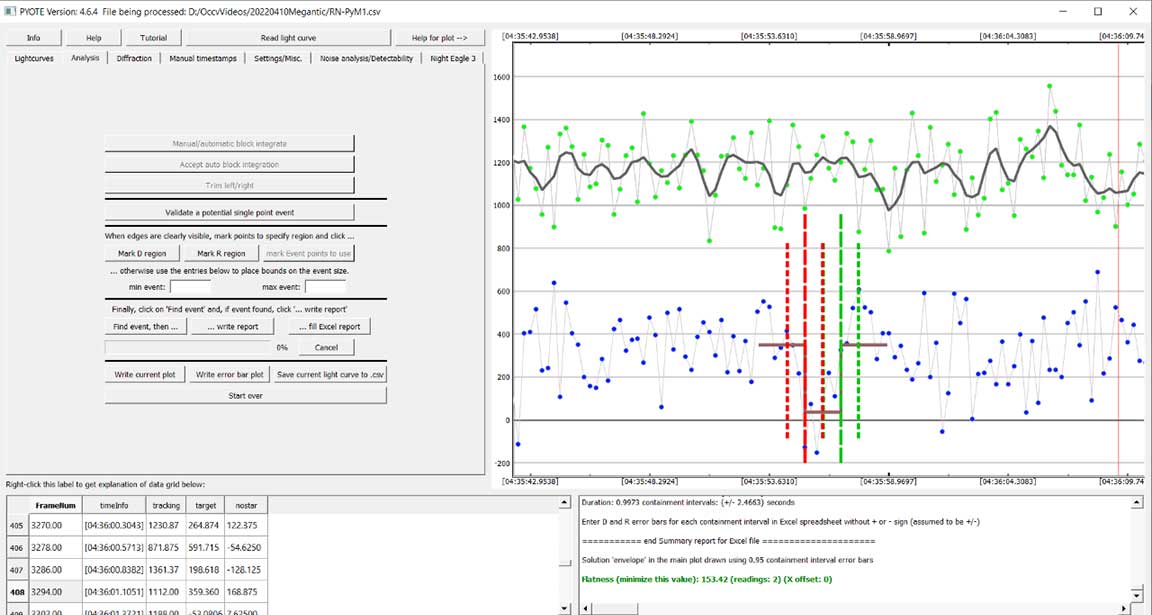The width and height of the screenshot is (1152, 615).
Task: Focus the min event input field
Action: click(190, 287)
